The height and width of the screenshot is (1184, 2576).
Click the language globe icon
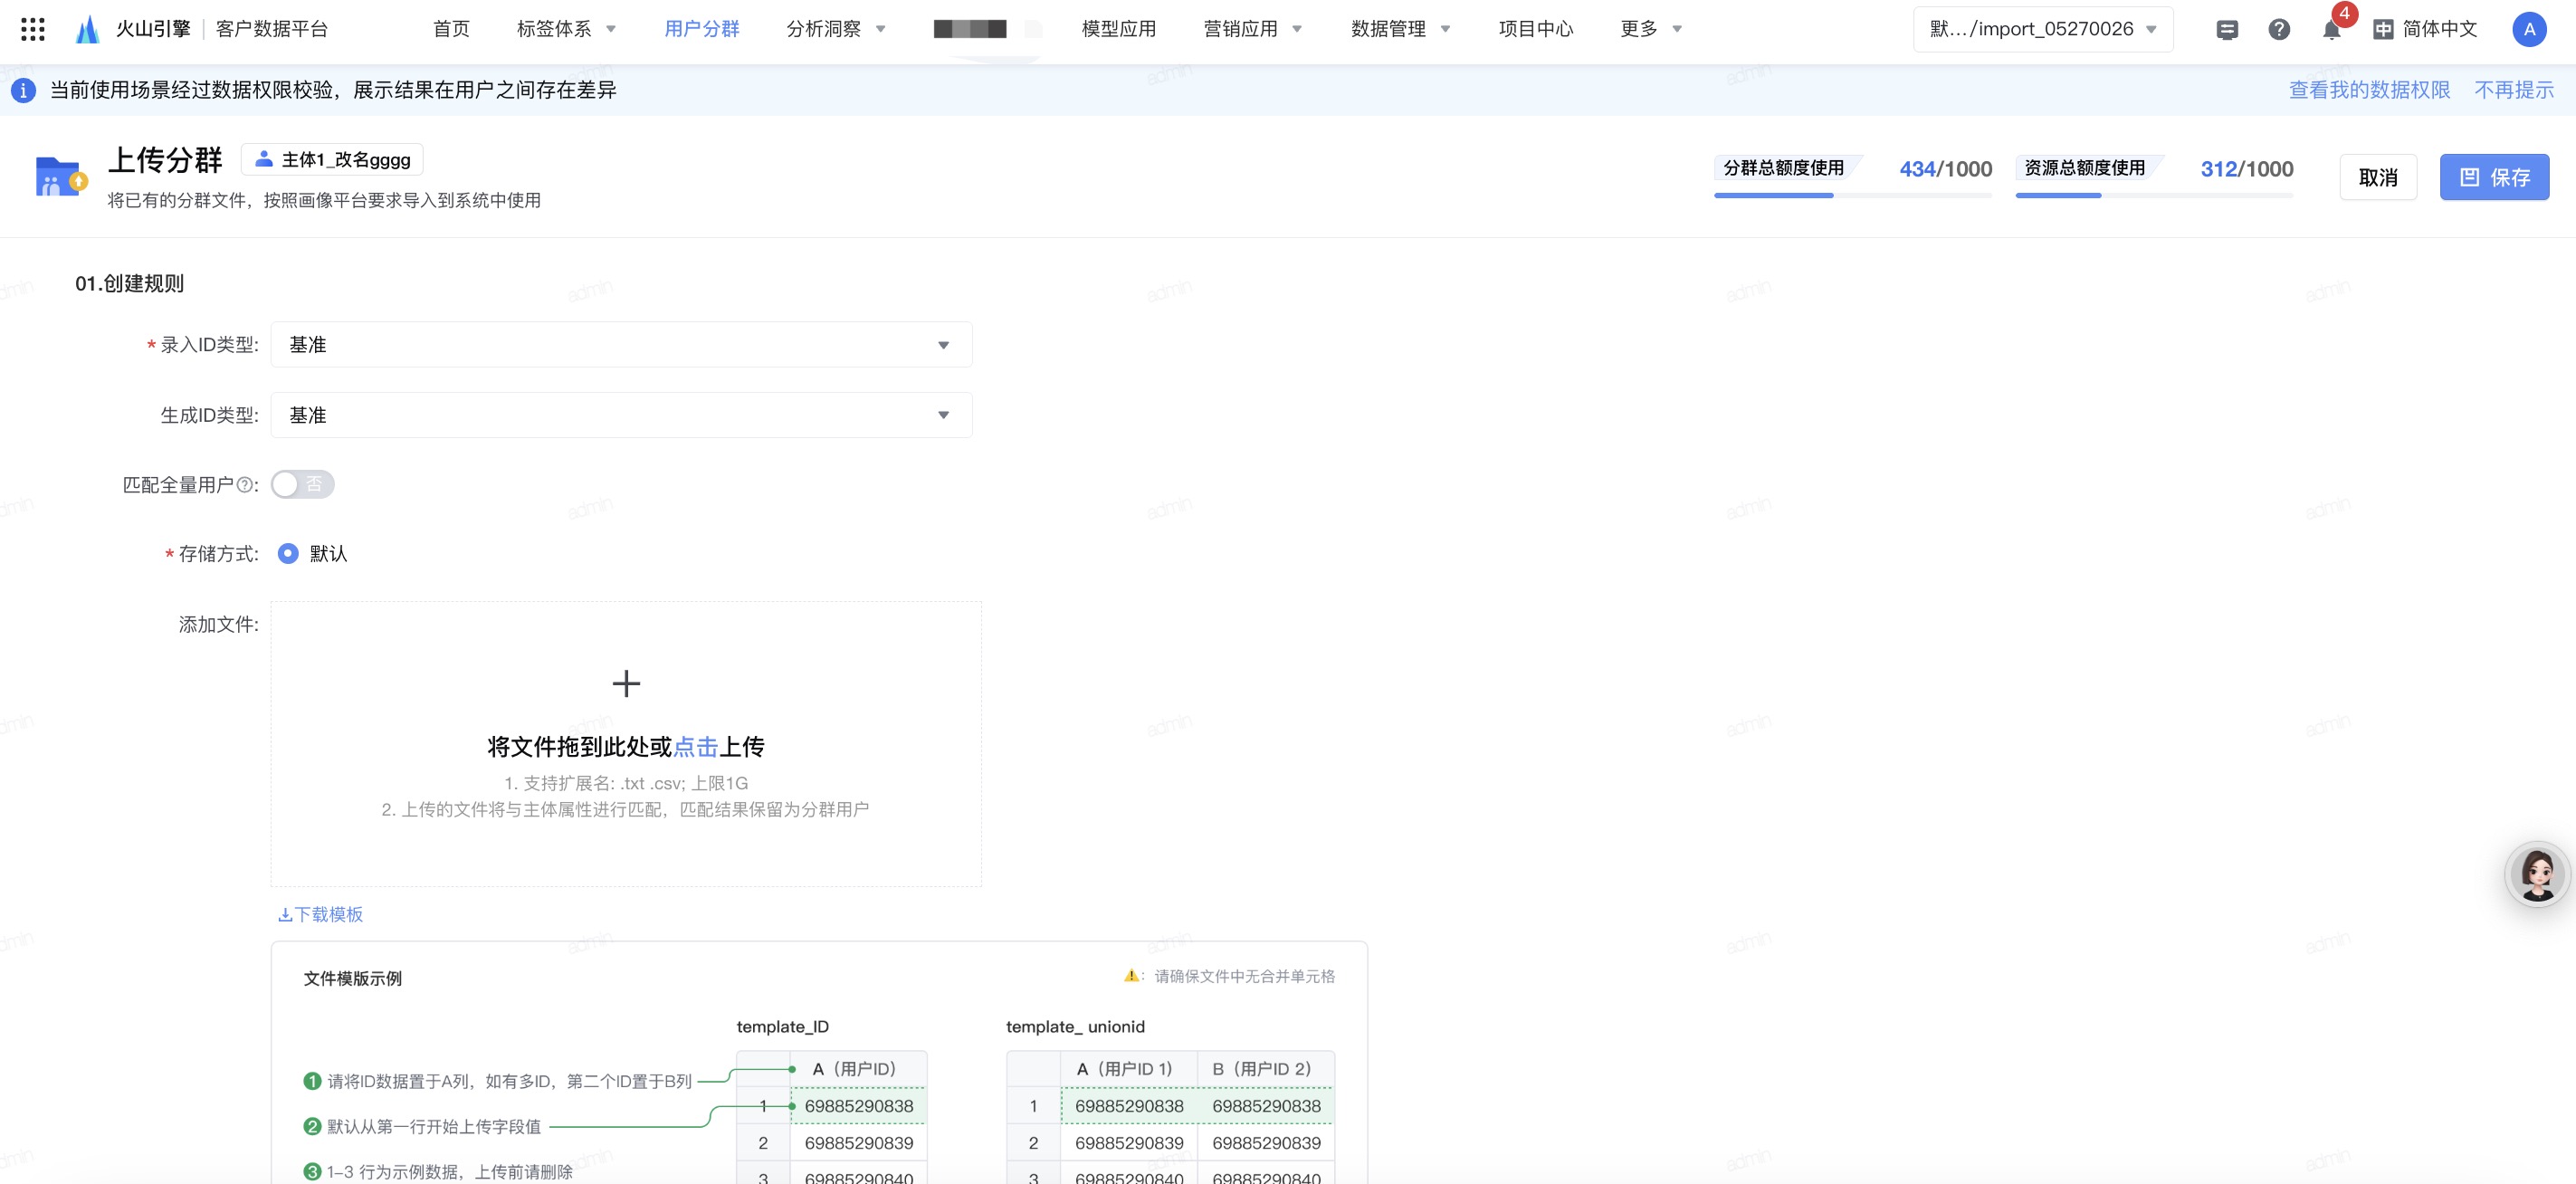coord(2383,29)
